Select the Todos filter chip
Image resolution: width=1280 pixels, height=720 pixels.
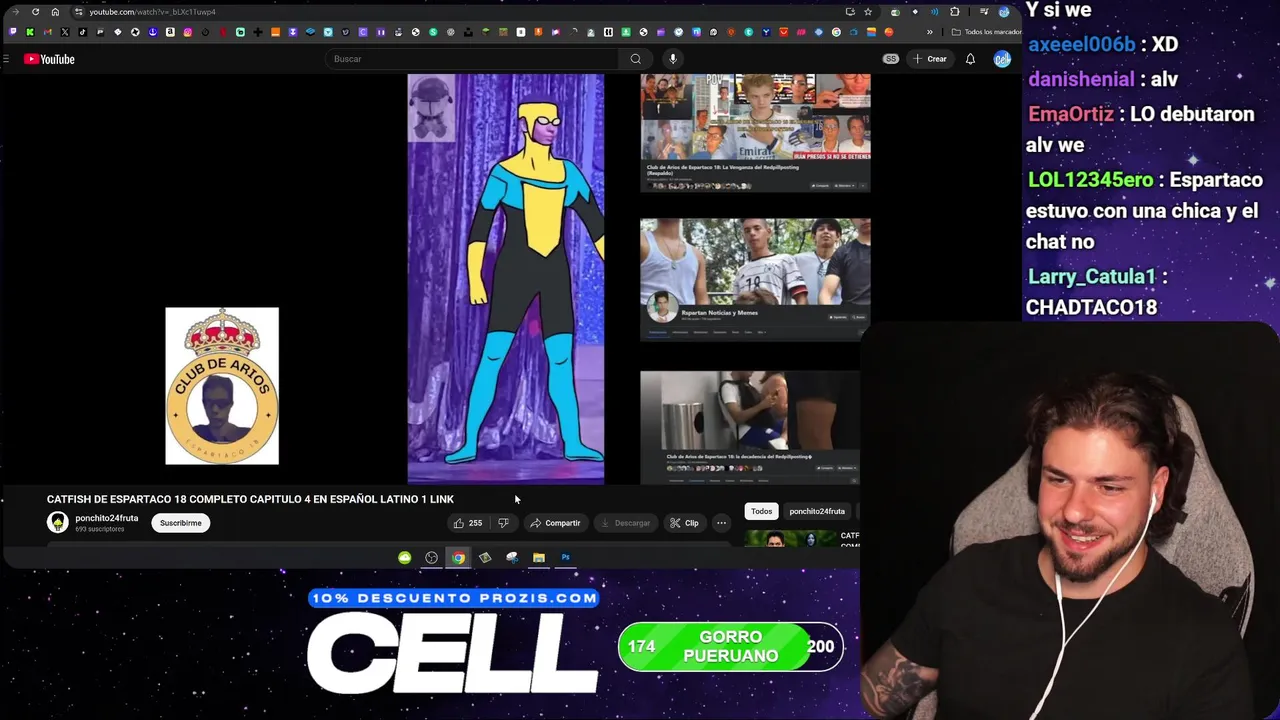point(762,511)
